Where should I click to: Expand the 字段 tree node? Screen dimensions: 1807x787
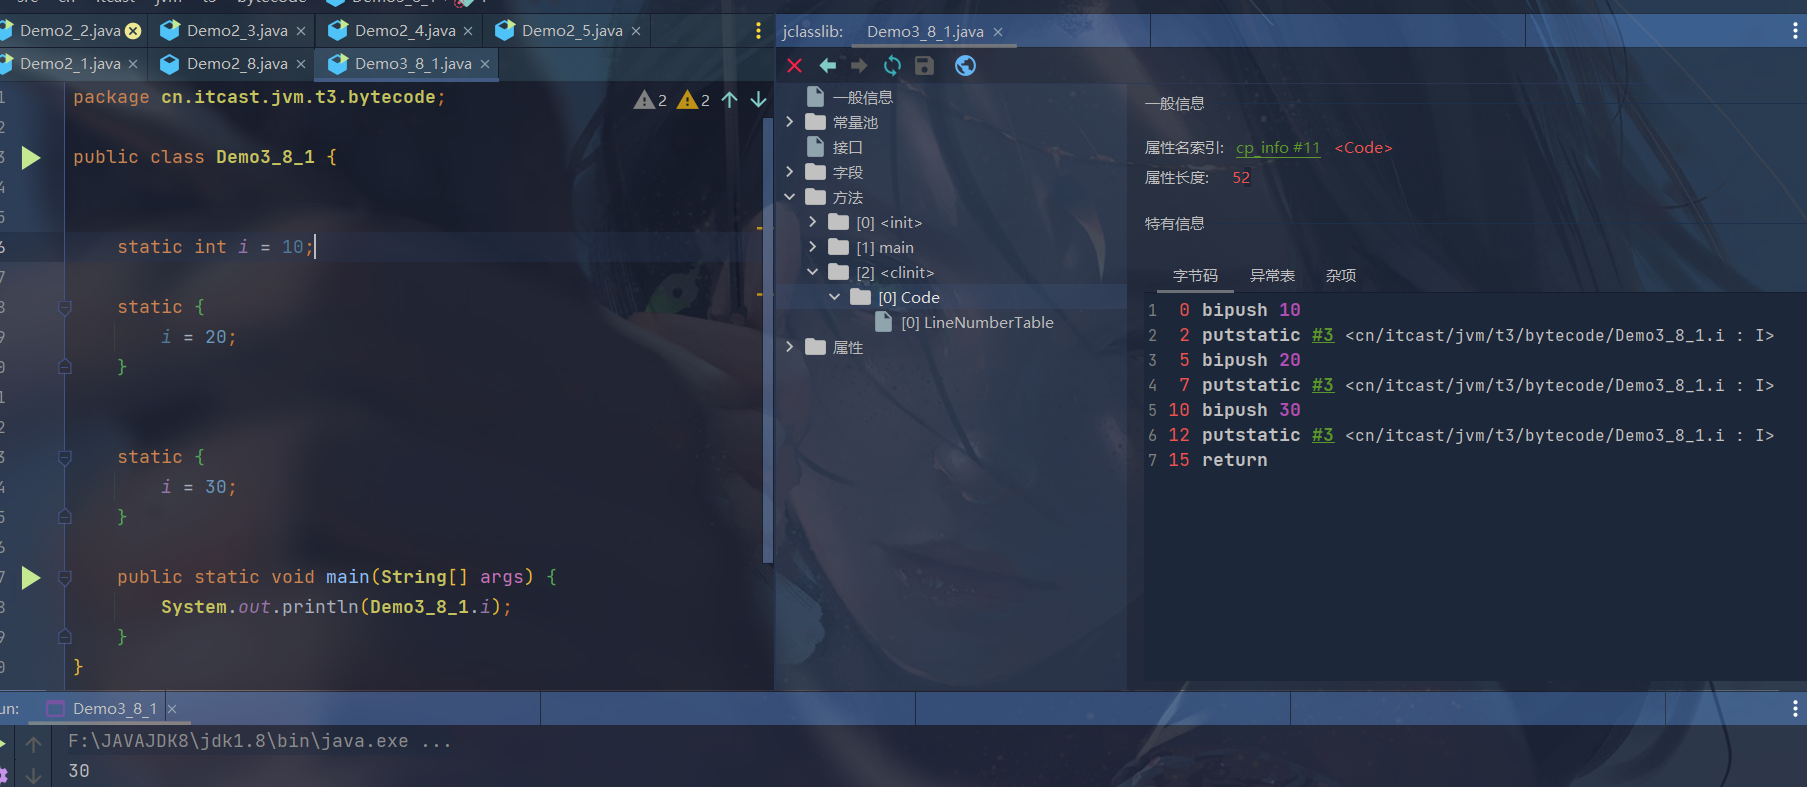[790, 172]
